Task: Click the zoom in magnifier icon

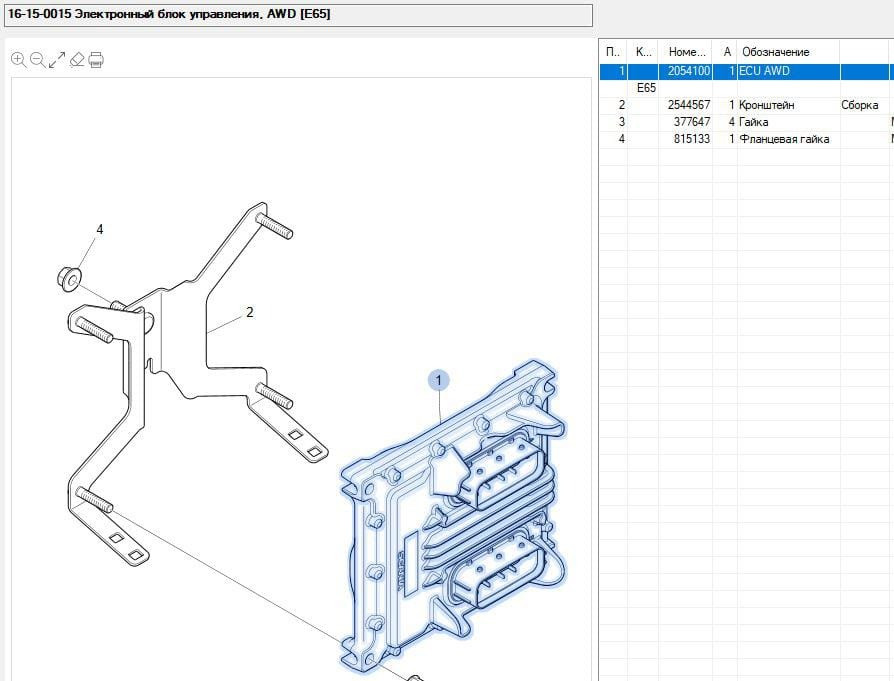Action: [x=18, y=60]
